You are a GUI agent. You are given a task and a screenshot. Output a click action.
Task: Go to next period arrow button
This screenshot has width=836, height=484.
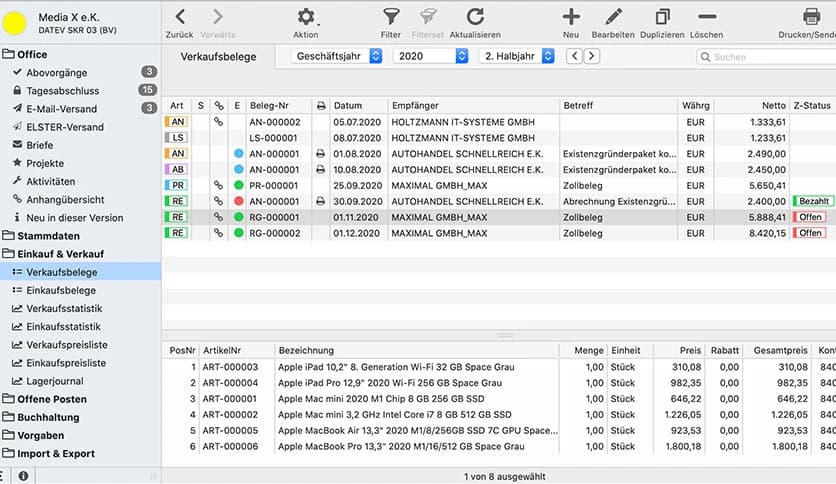pyautogui.click(x=592, y=56)
